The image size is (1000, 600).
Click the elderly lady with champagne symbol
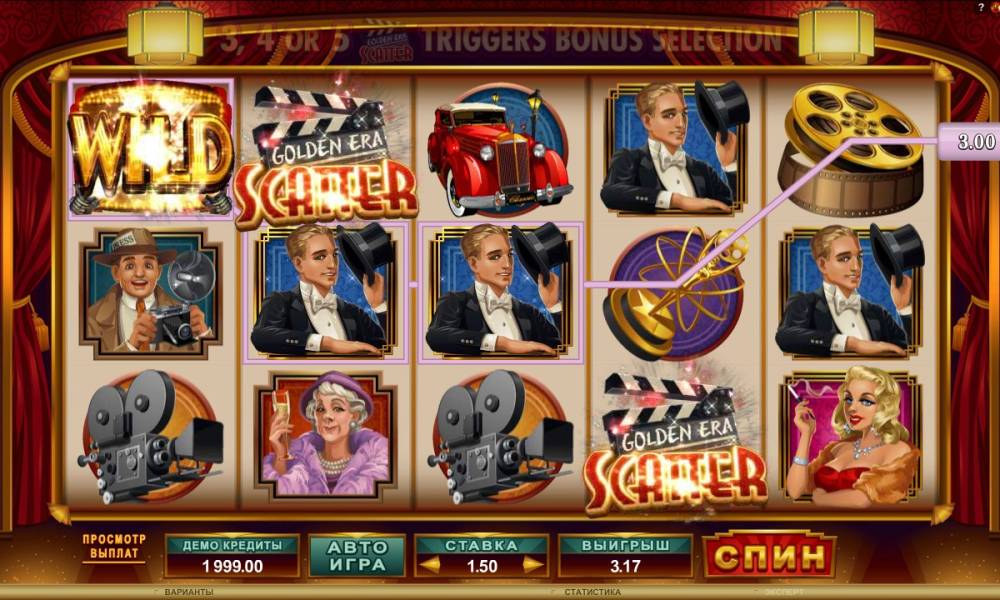point(326,435)
